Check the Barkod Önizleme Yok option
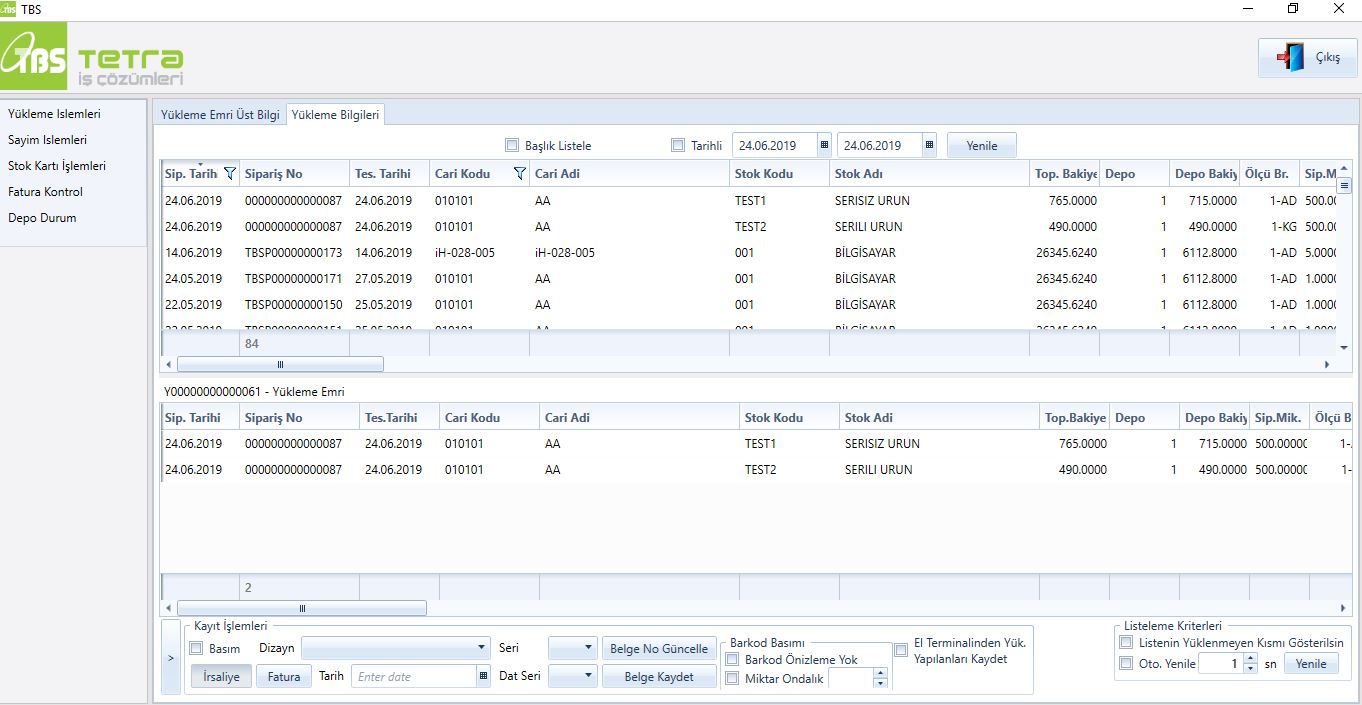 point(732,660)
